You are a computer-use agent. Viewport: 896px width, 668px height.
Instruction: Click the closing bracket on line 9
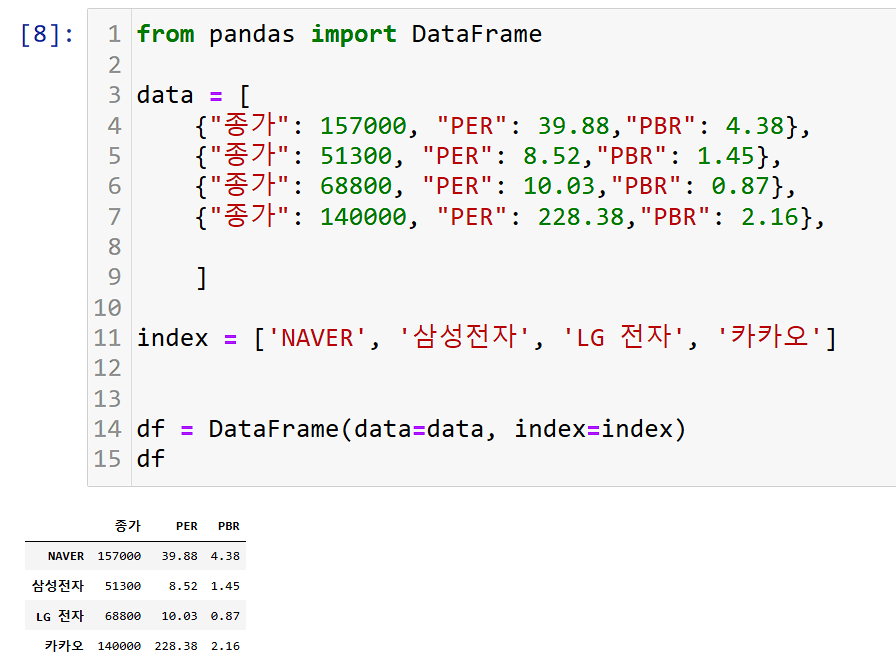click(x=202, y=278)
